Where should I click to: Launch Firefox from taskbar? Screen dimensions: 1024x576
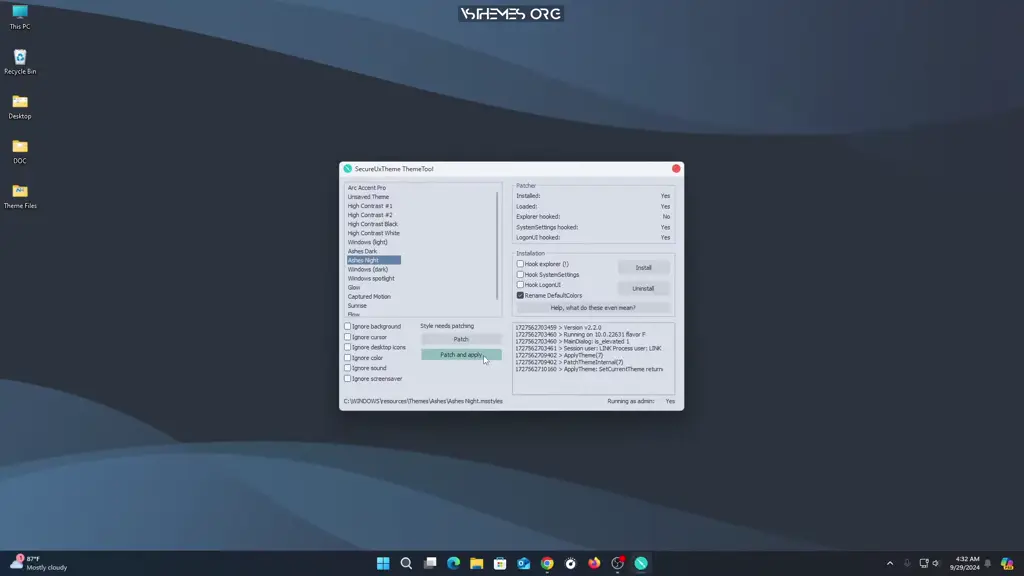594,563
